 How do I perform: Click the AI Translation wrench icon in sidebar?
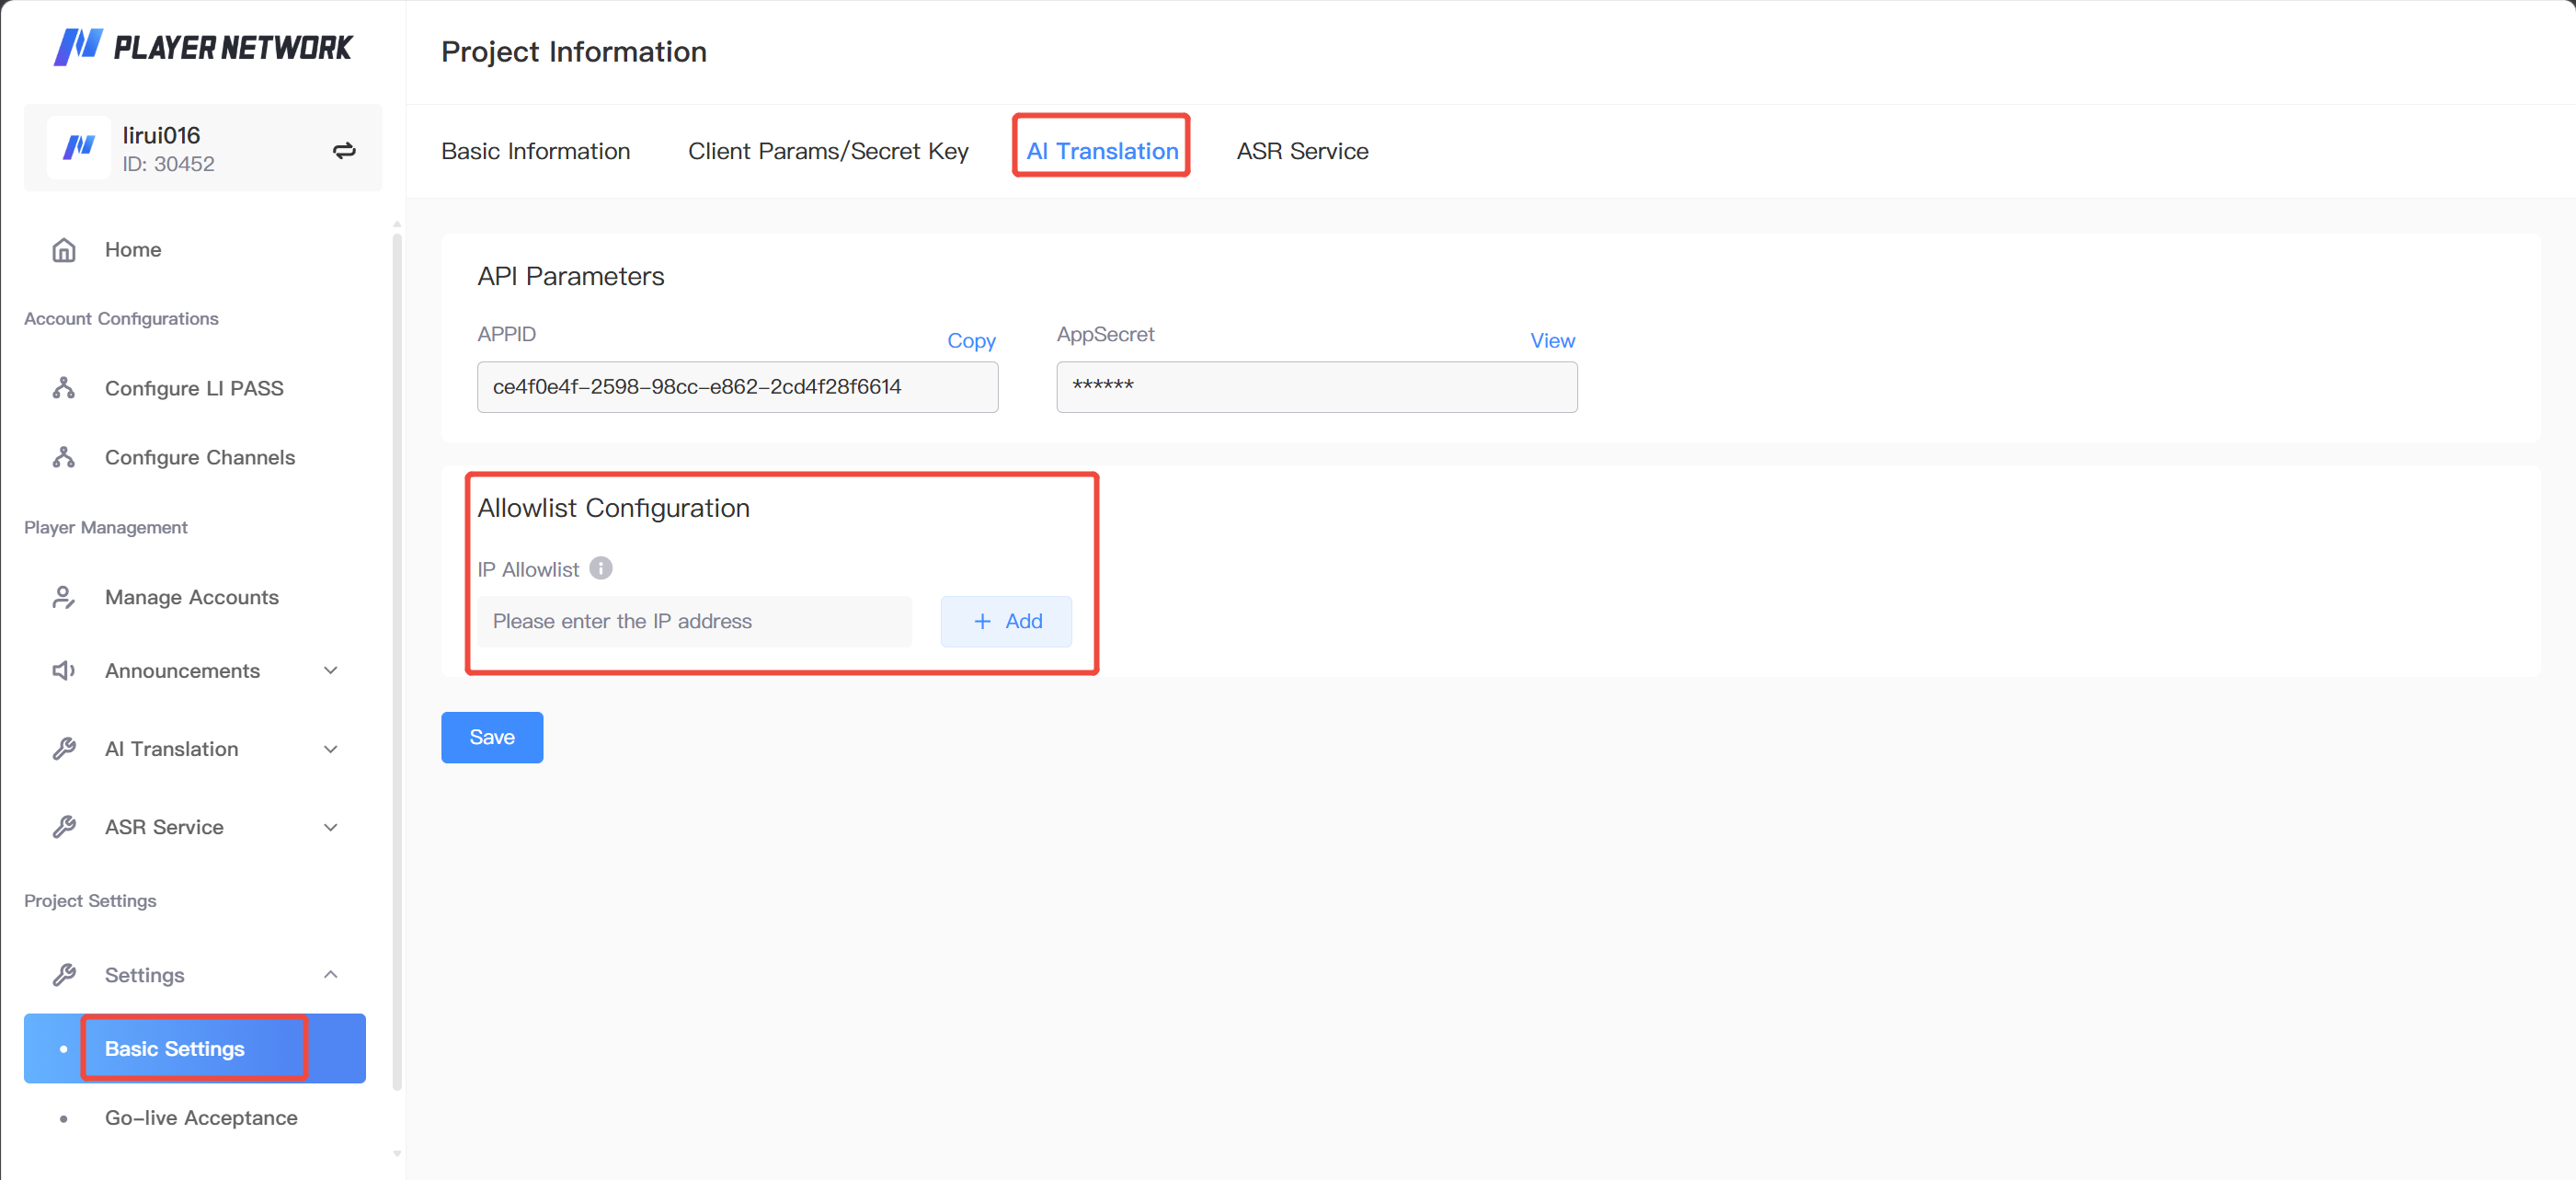tap(64, 749)
